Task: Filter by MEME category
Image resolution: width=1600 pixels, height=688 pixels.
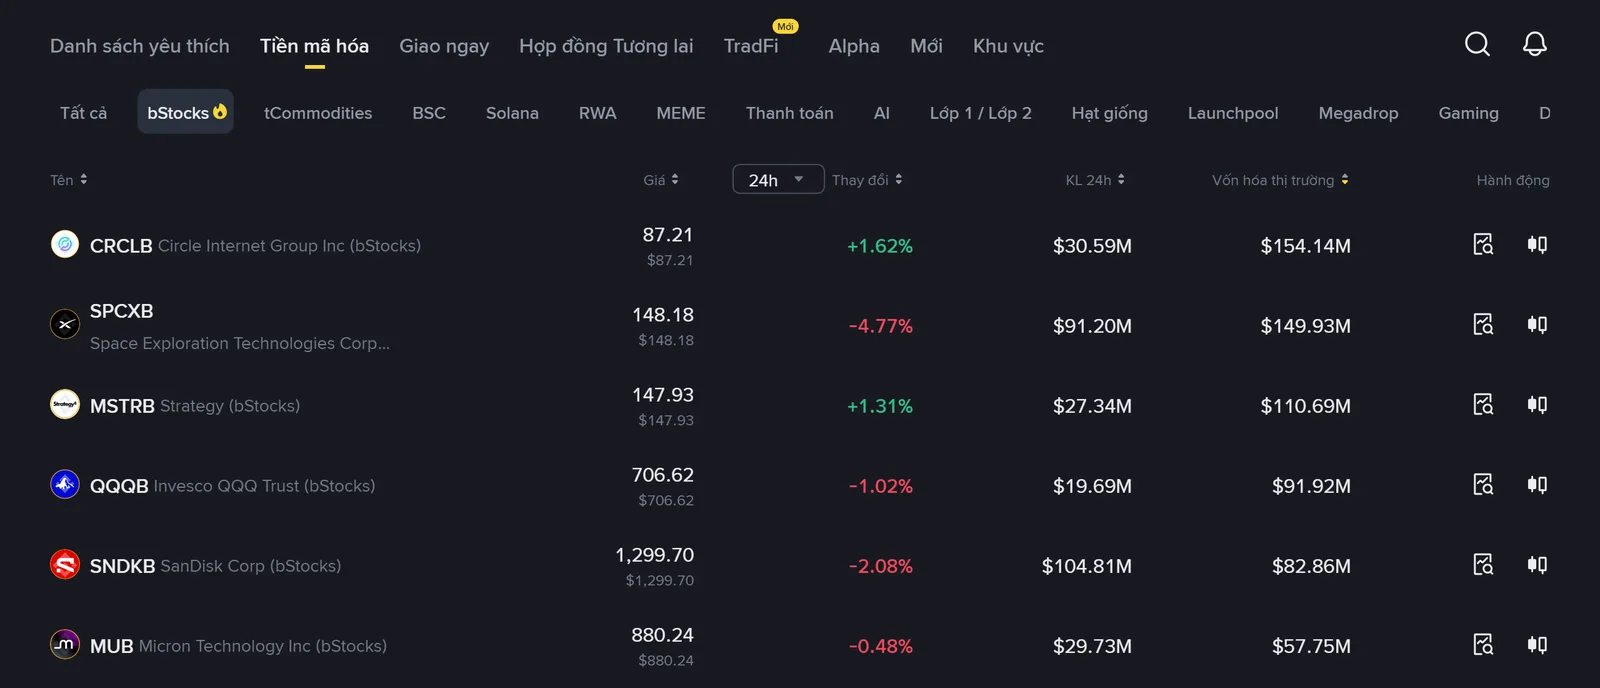Action: (681, 113)
